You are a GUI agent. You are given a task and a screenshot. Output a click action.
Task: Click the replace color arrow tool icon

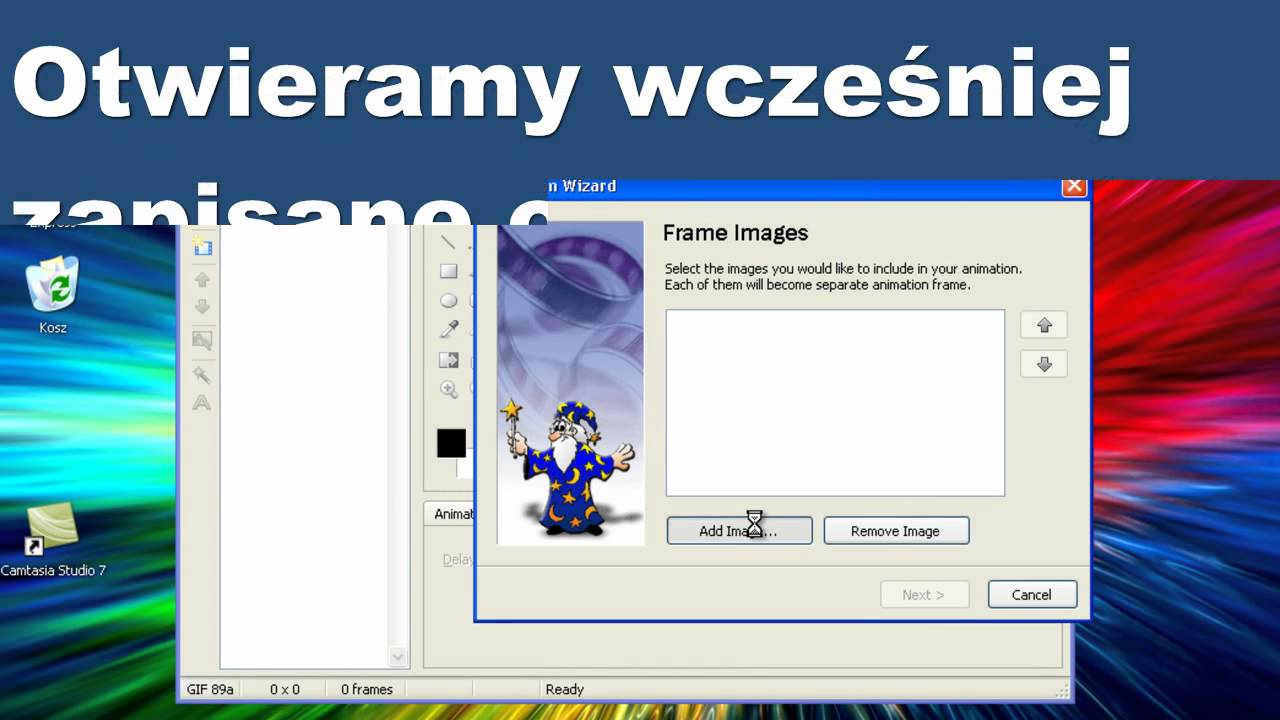click(x=449, y=360)
